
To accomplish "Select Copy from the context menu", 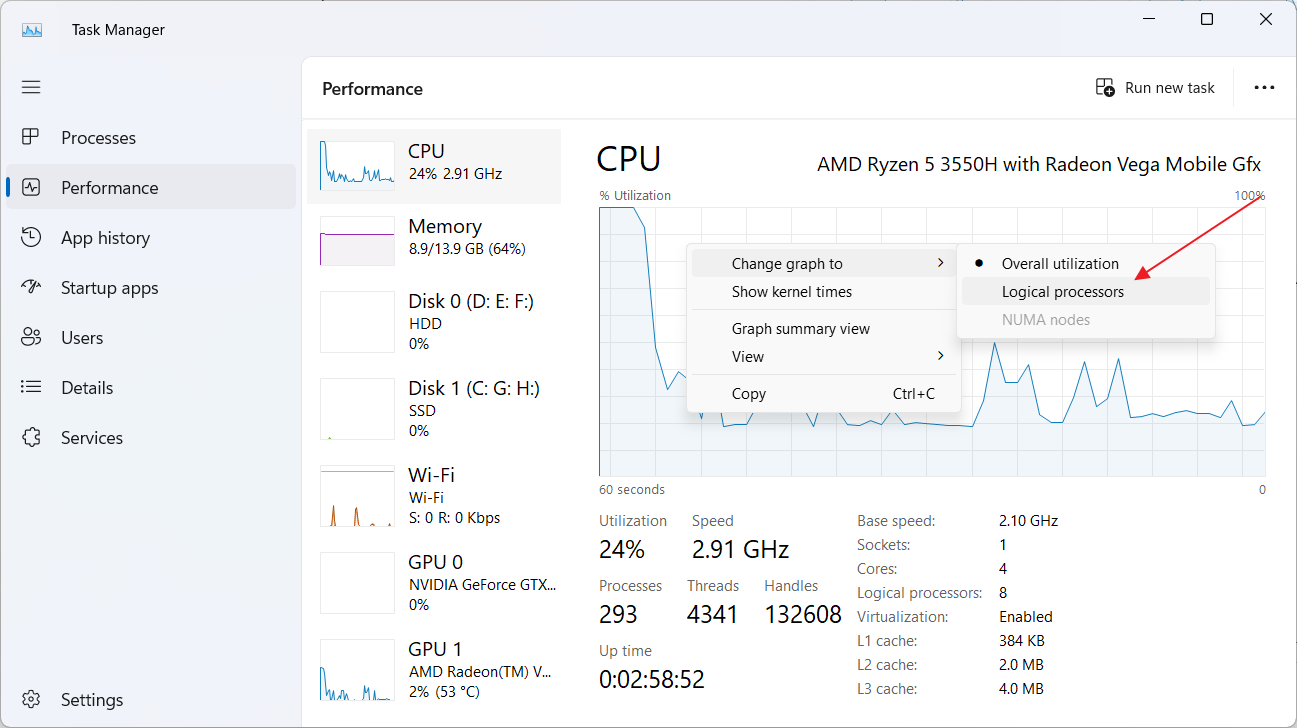I will pyautogui.click(x=748, y=393).
